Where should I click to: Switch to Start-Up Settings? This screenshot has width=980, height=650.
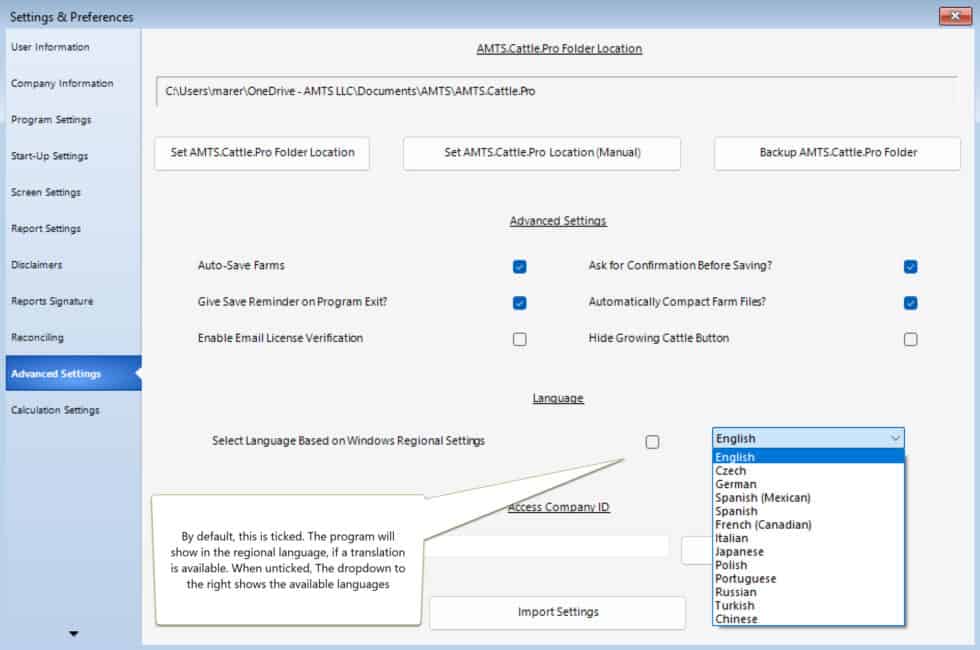click(47, 155)
